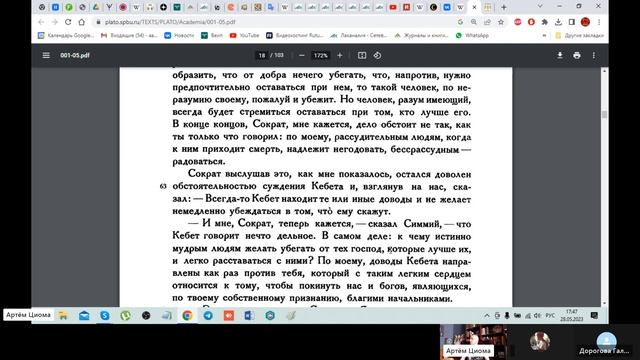Open the tab search chevron
The image size is (640, 360).
540,7
